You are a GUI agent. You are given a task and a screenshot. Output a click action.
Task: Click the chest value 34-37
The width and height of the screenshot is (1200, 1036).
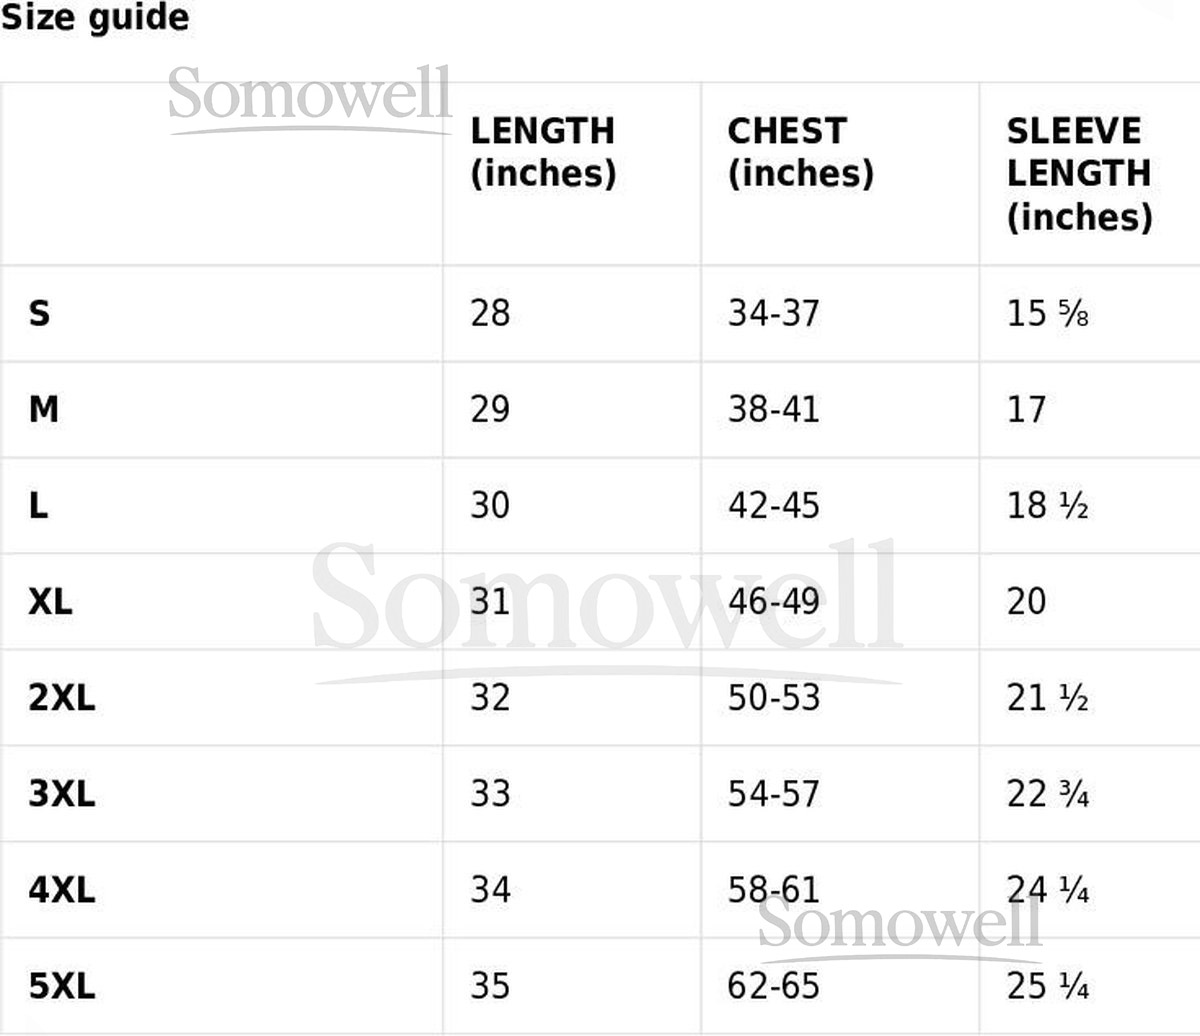[773, 314]
